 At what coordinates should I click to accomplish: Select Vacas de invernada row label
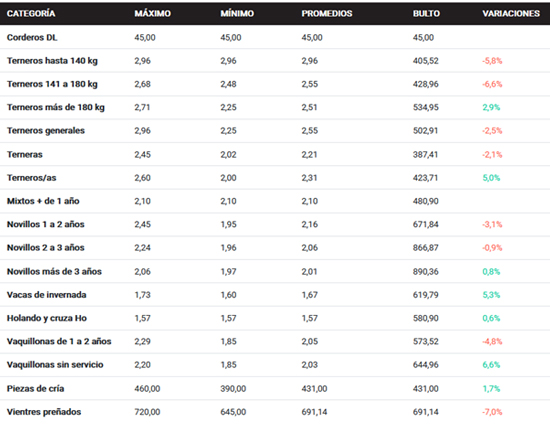(47, 295)
